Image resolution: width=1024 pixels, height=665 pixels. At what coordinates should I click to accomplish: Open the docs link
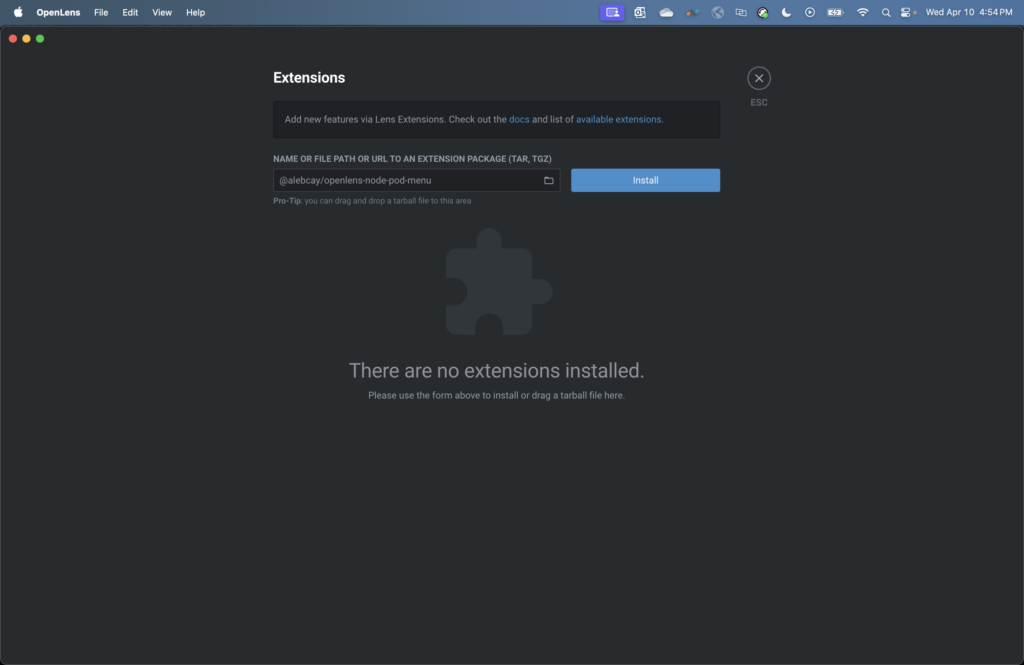point(519,119)
